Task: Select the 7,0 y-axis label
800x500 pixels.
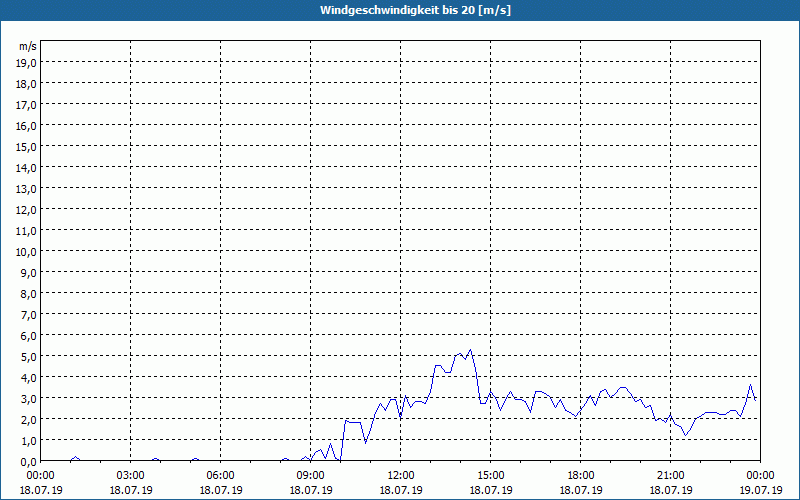Action: (x=27, y=314)
